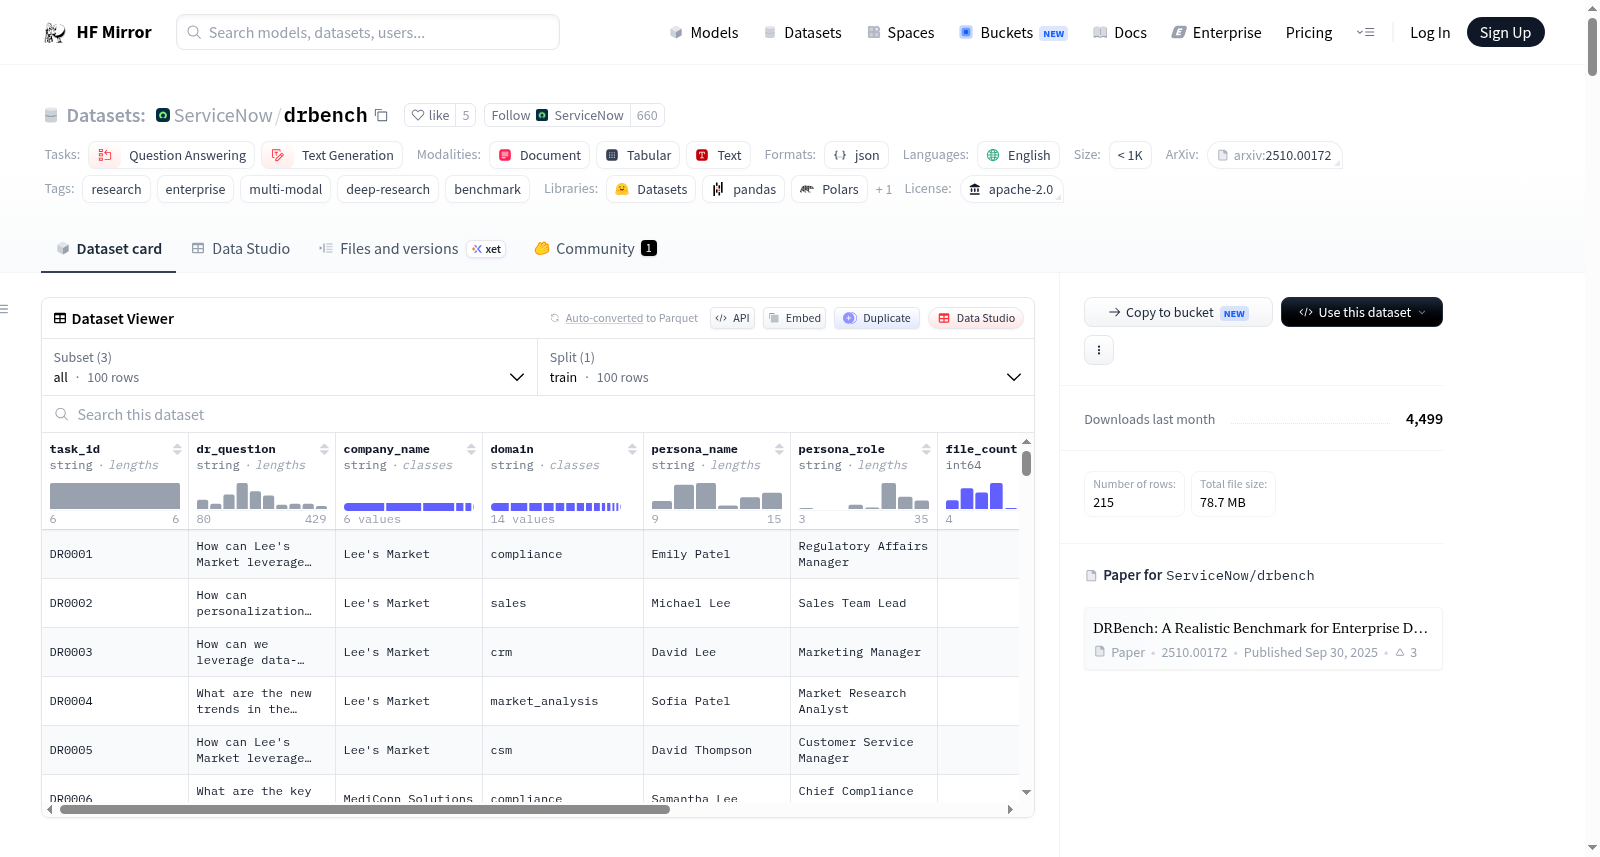Open the Subset dropdown
The image size is (1600, 857).
[289, 367]
